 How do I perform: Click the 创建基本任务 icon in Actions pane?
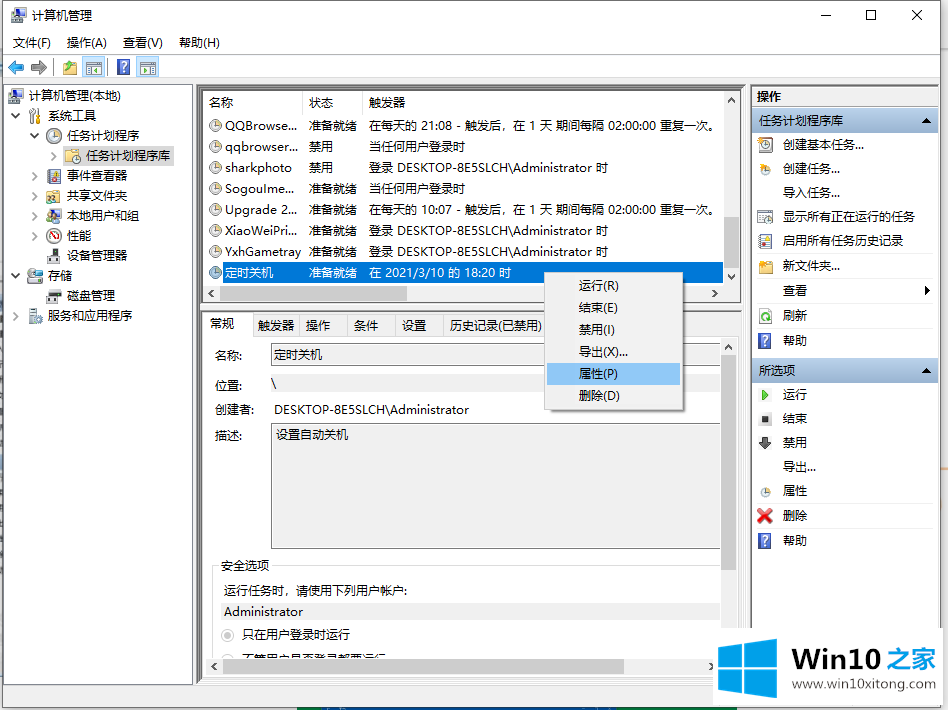tap(765, 145)
